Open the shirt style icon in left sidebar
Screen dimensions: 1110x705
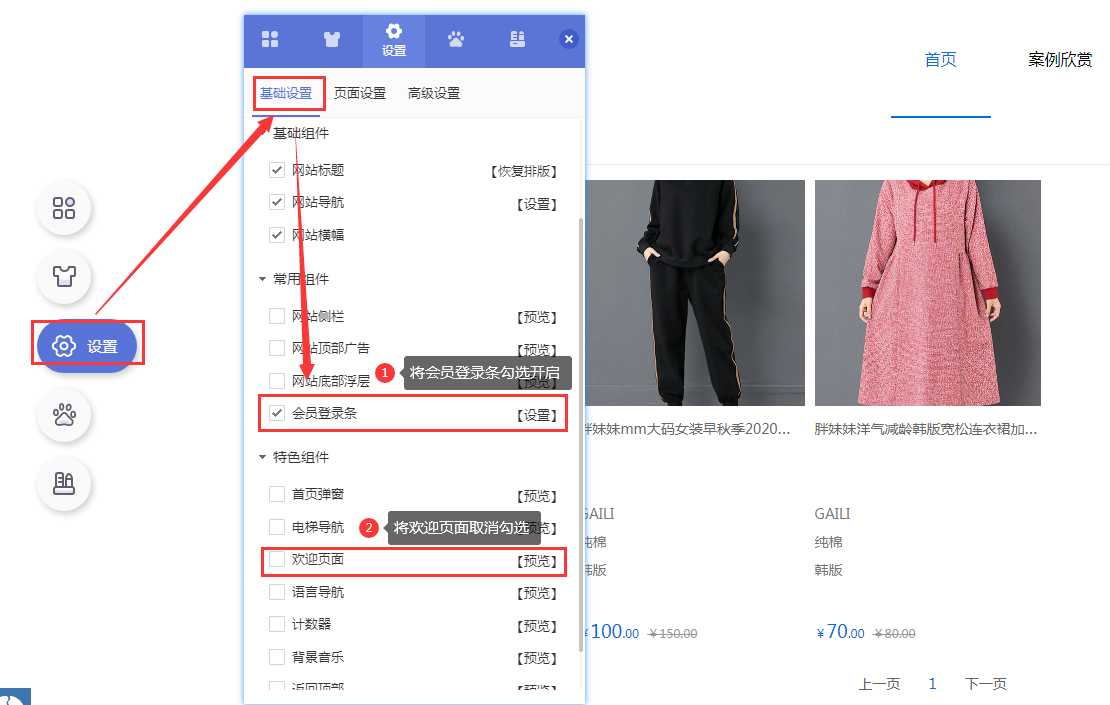click(x=64, y=276)
